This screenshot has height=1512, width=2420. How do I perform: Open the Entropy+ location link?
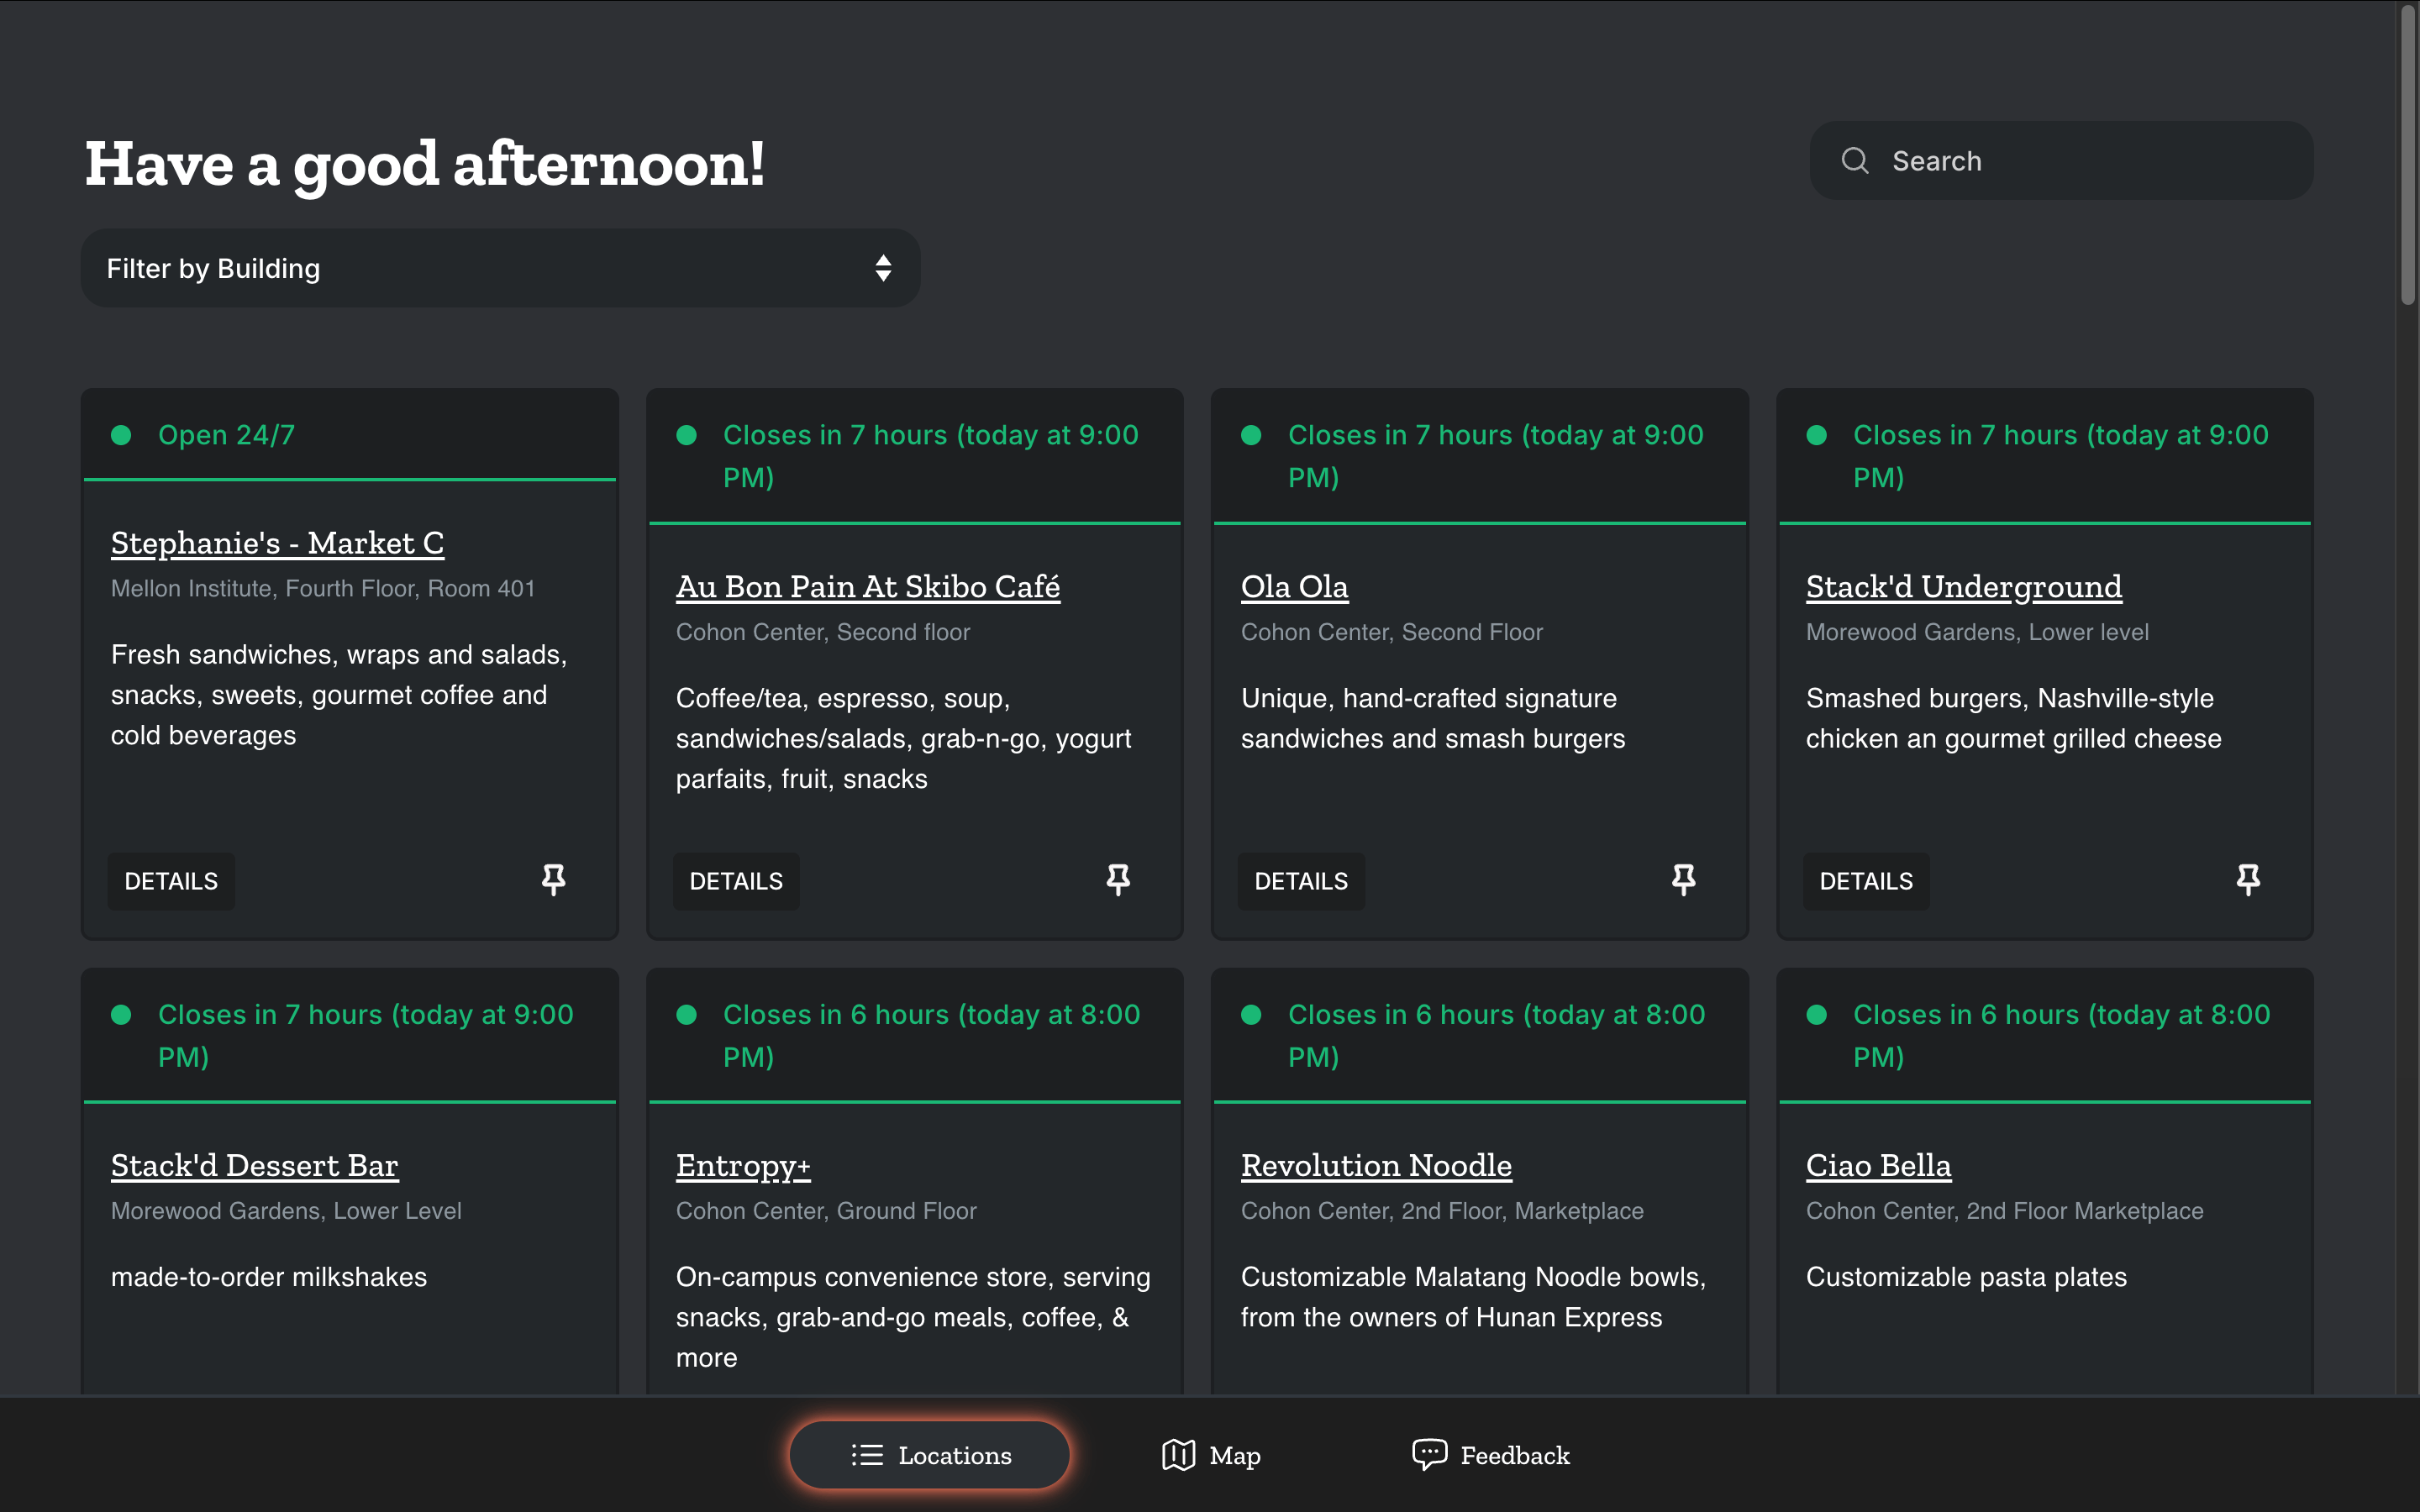[743, 1166]
